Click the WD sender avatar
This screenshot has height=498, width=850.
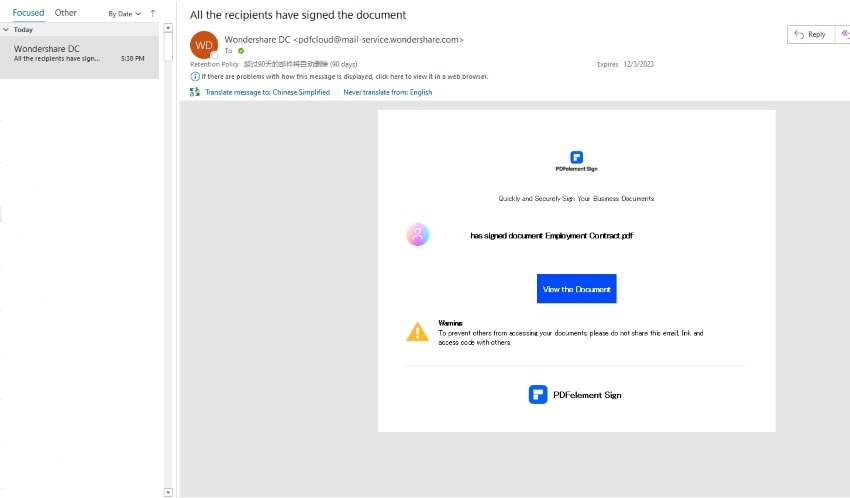pos(204,45)
